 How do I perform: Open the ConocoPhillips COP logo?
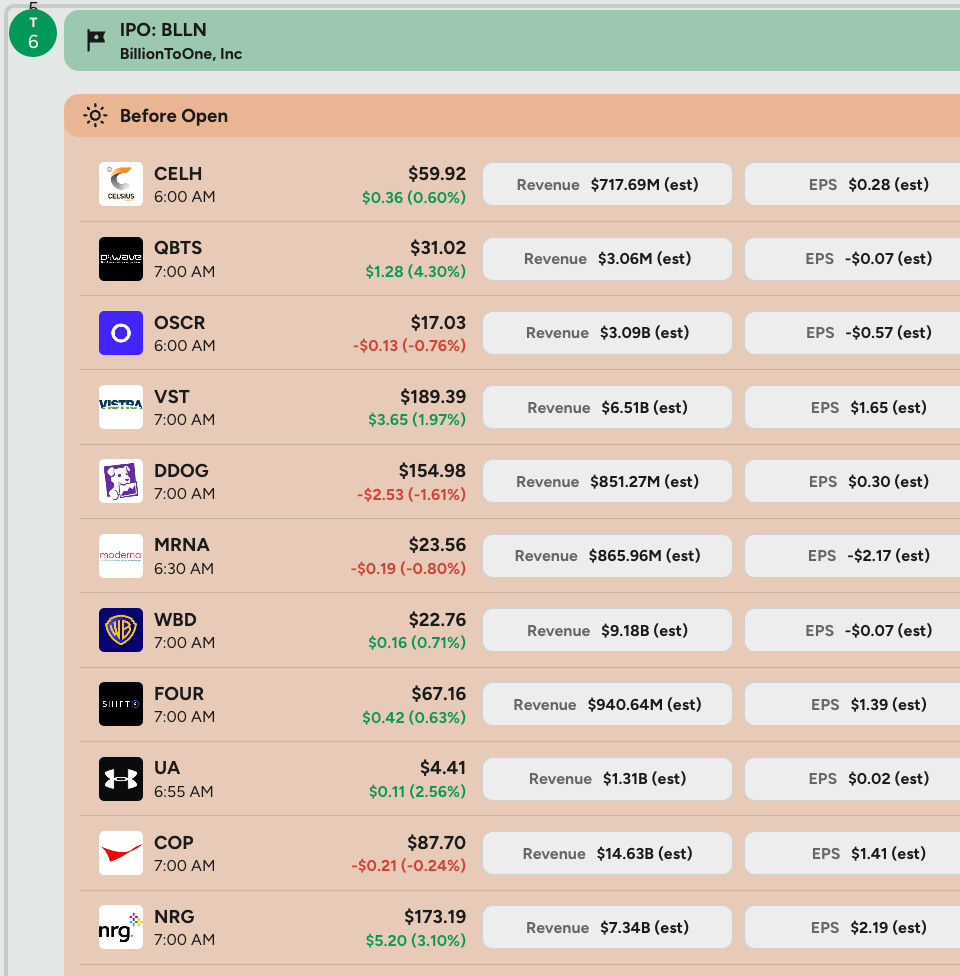click(x=121, y=853)
